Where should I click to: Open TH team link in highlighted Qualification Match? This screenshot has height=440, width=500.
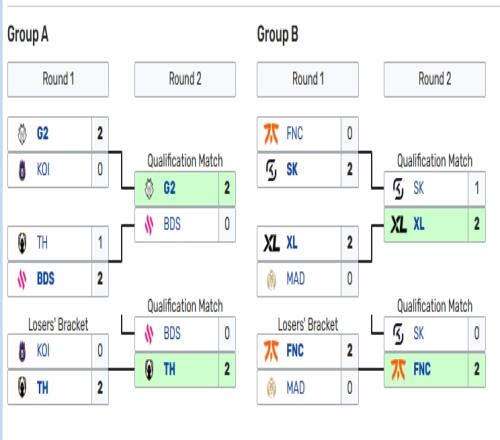pyautogui.click(x=169, y=370)
